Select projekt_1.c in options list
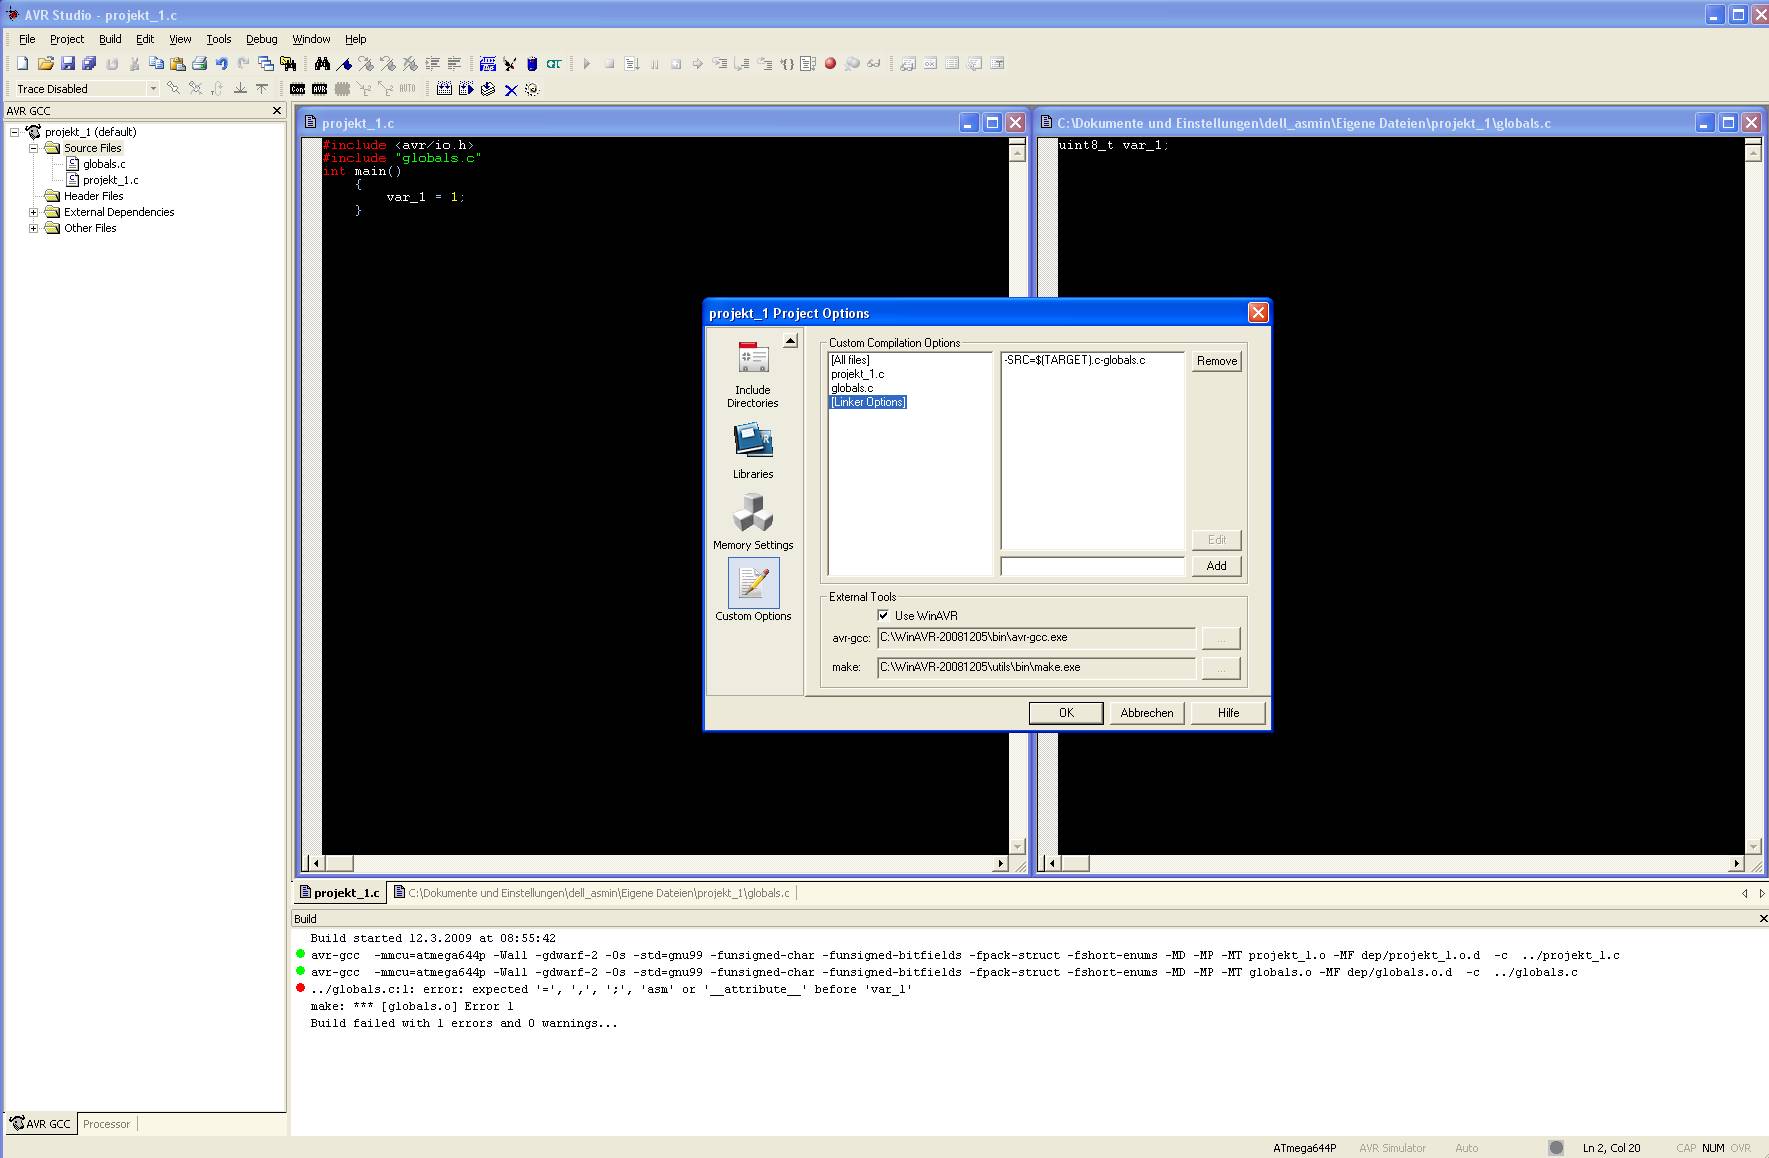Screen dimensions: 1769x1158 pos(857,374)
